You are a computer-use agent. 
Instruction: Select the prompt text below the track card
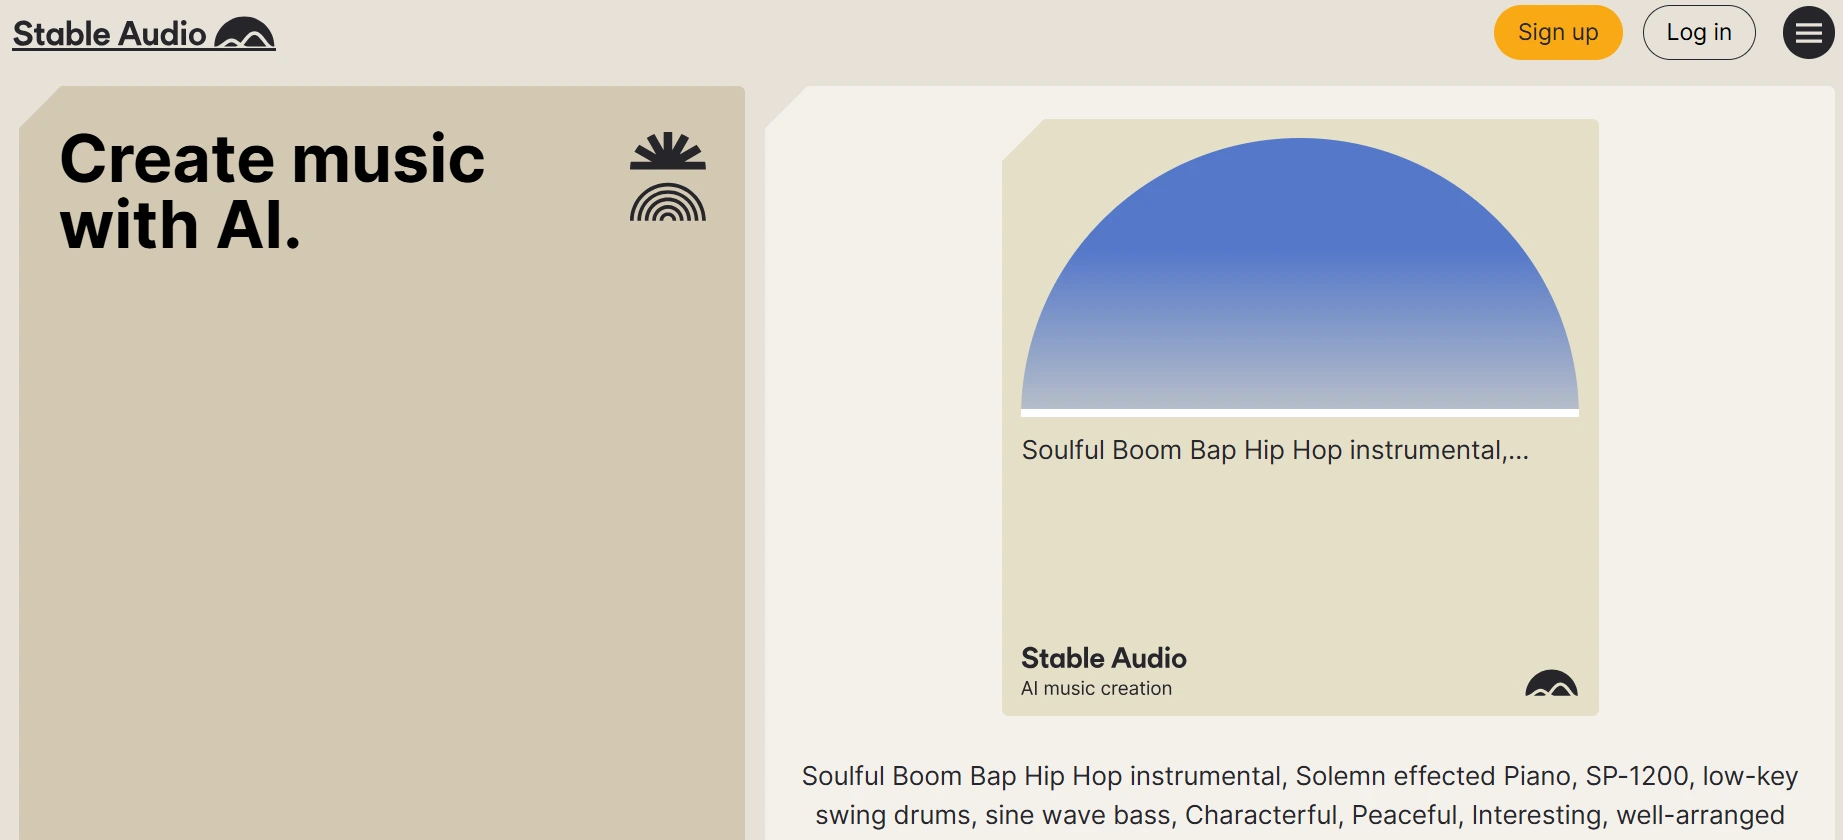(1299, 795)
